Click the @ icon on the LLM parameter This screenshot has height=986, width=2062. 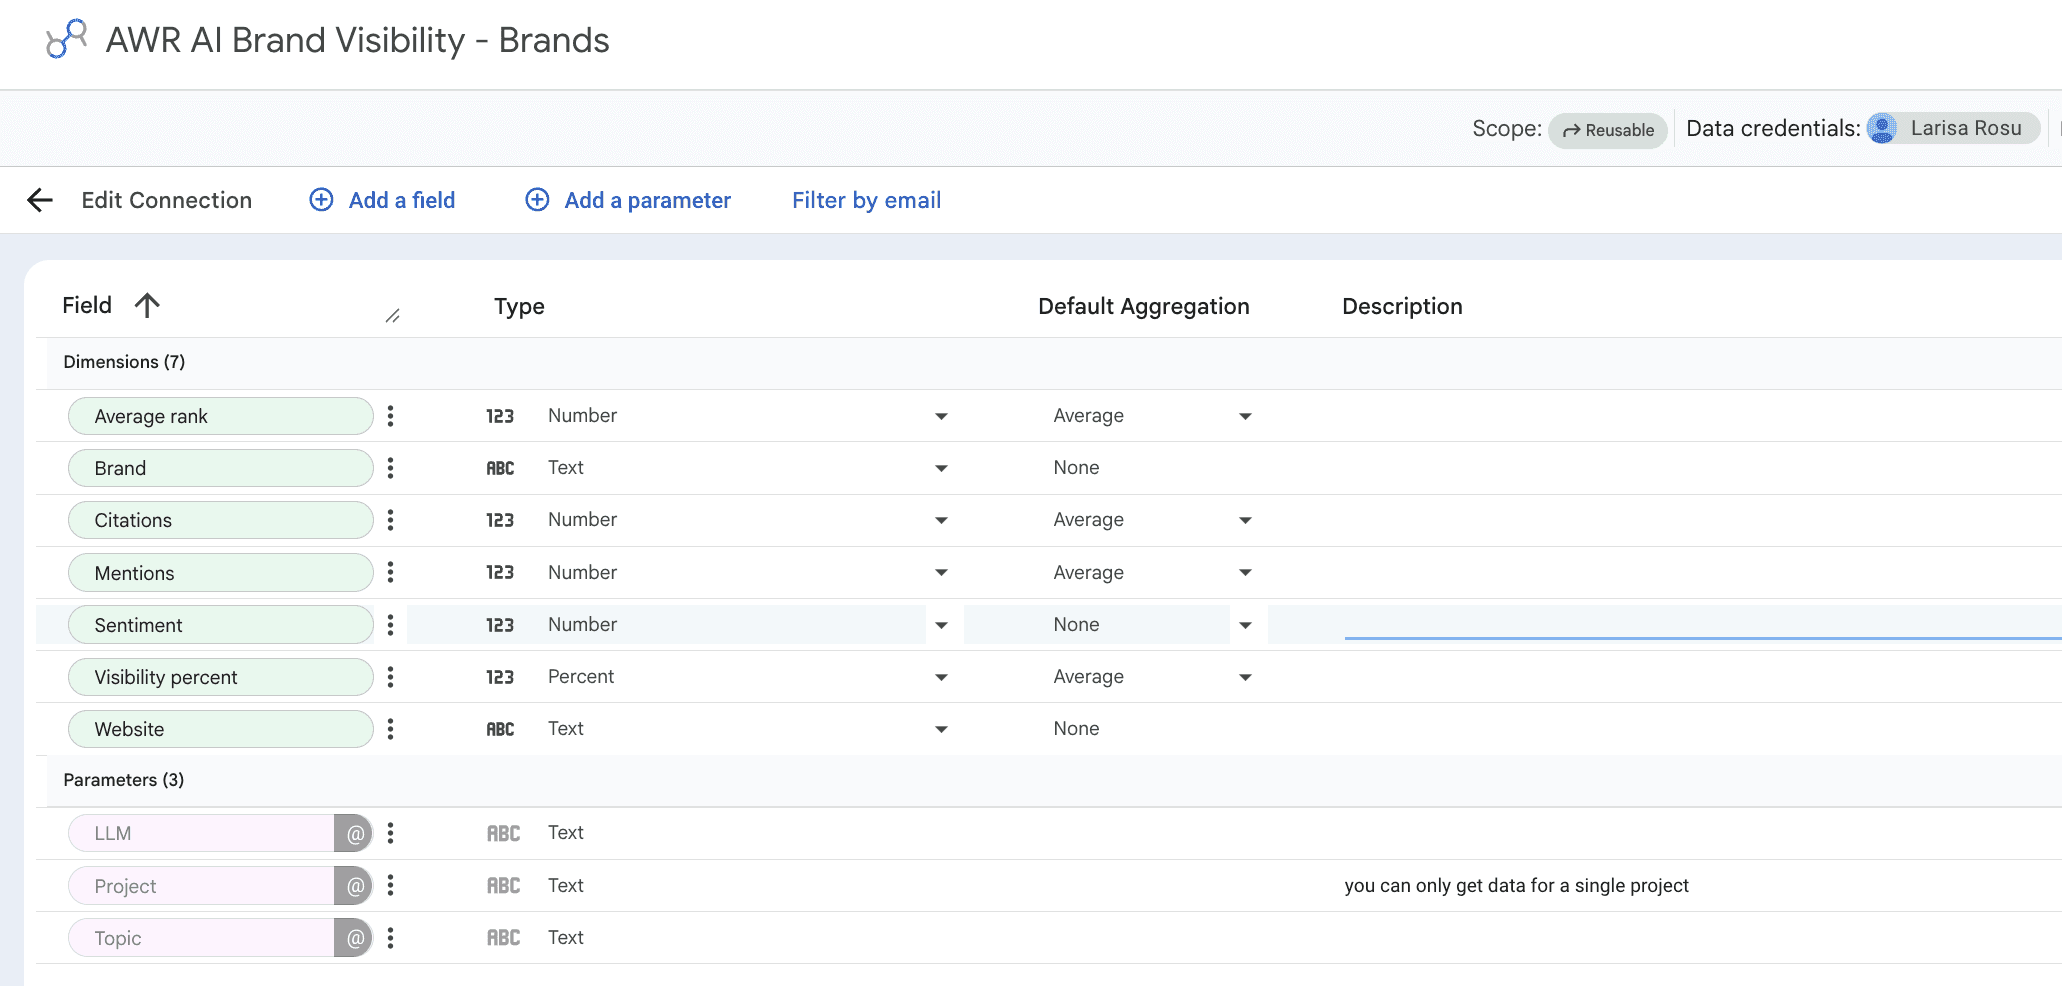354,833
